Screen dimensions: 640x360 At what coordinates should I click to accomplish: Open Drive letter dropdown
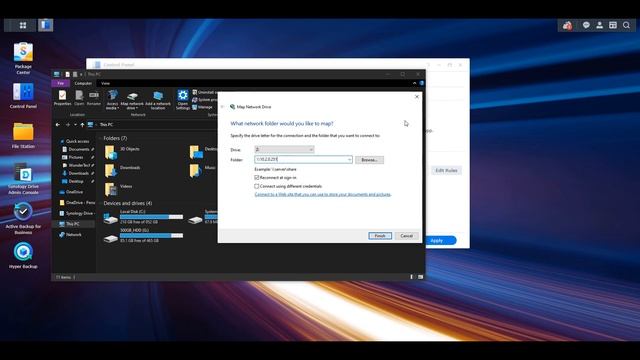coord(284,150)
